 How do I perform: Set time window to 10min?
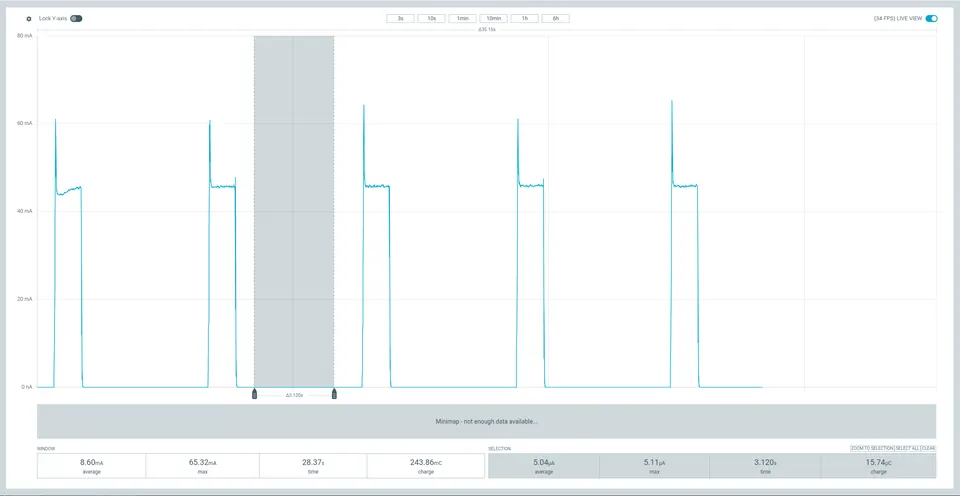pos(493,18)
